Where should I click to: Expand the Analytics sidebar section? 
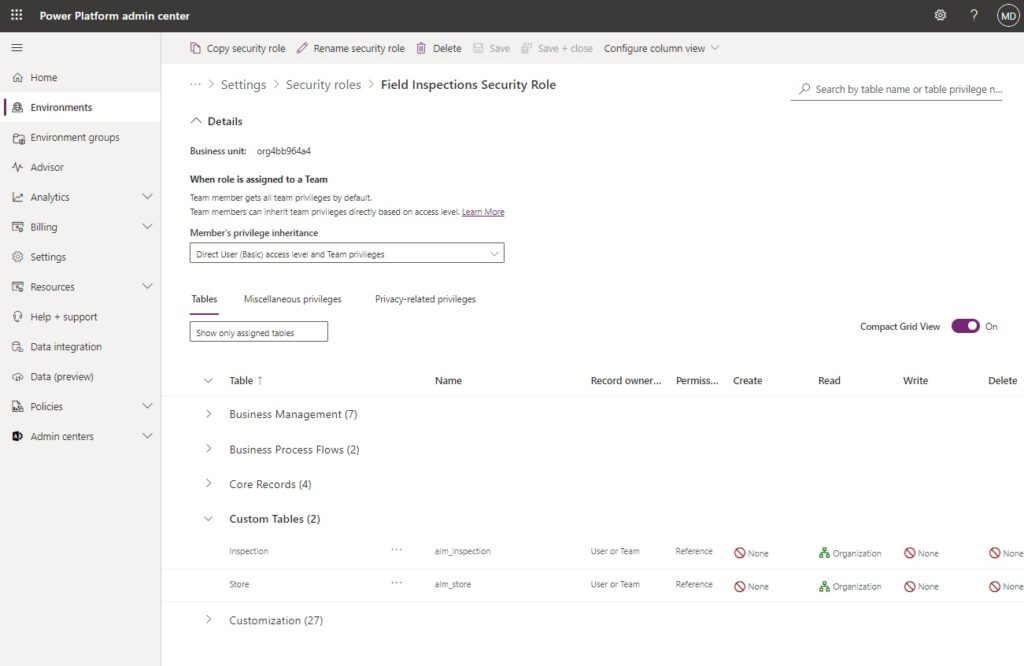[x=148, y=197]
